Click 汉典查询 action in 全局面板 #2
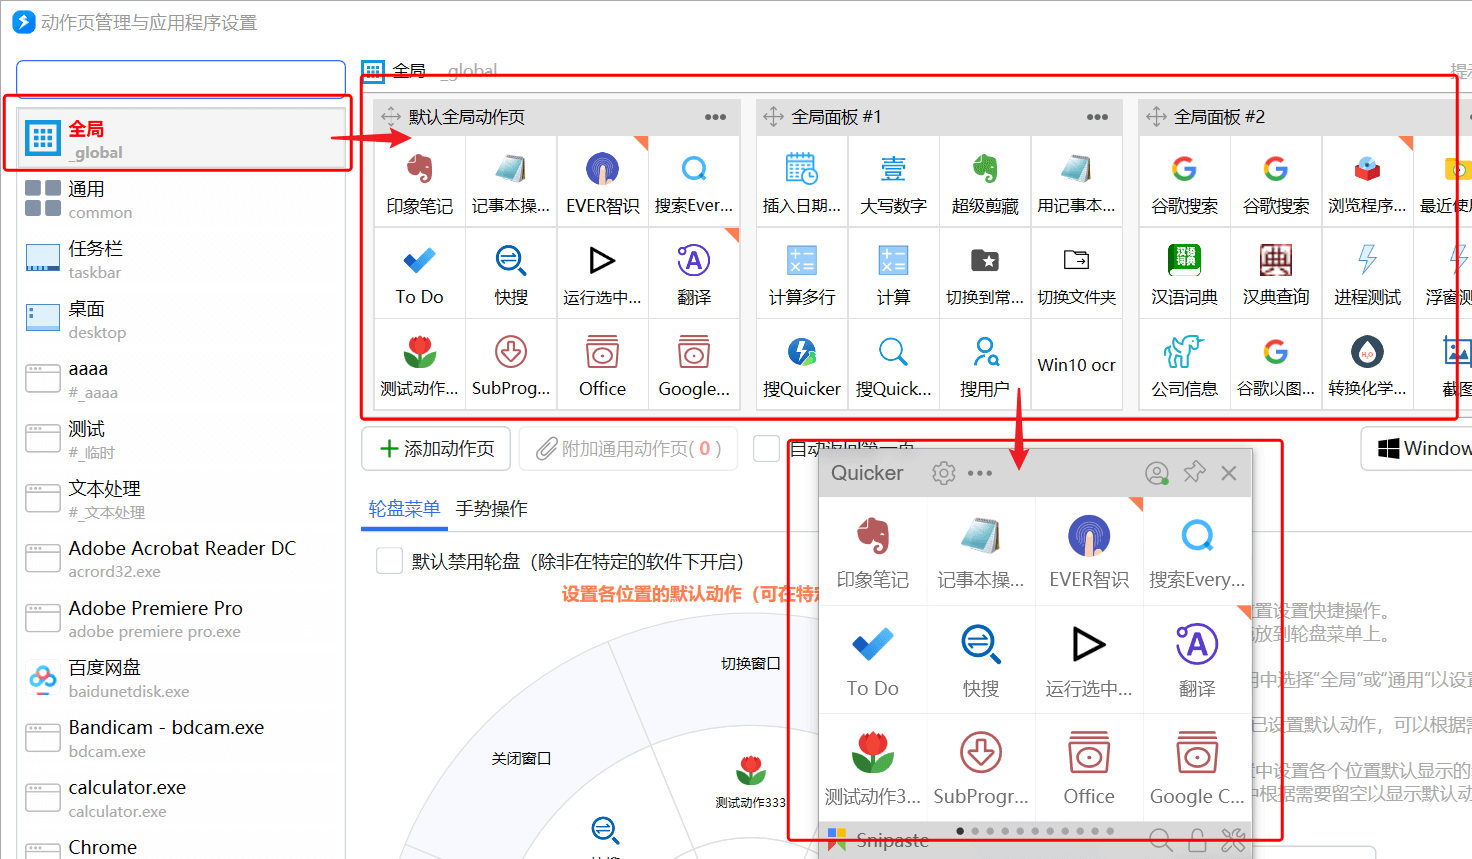 pyautogui.click(x=1276, y=274)
